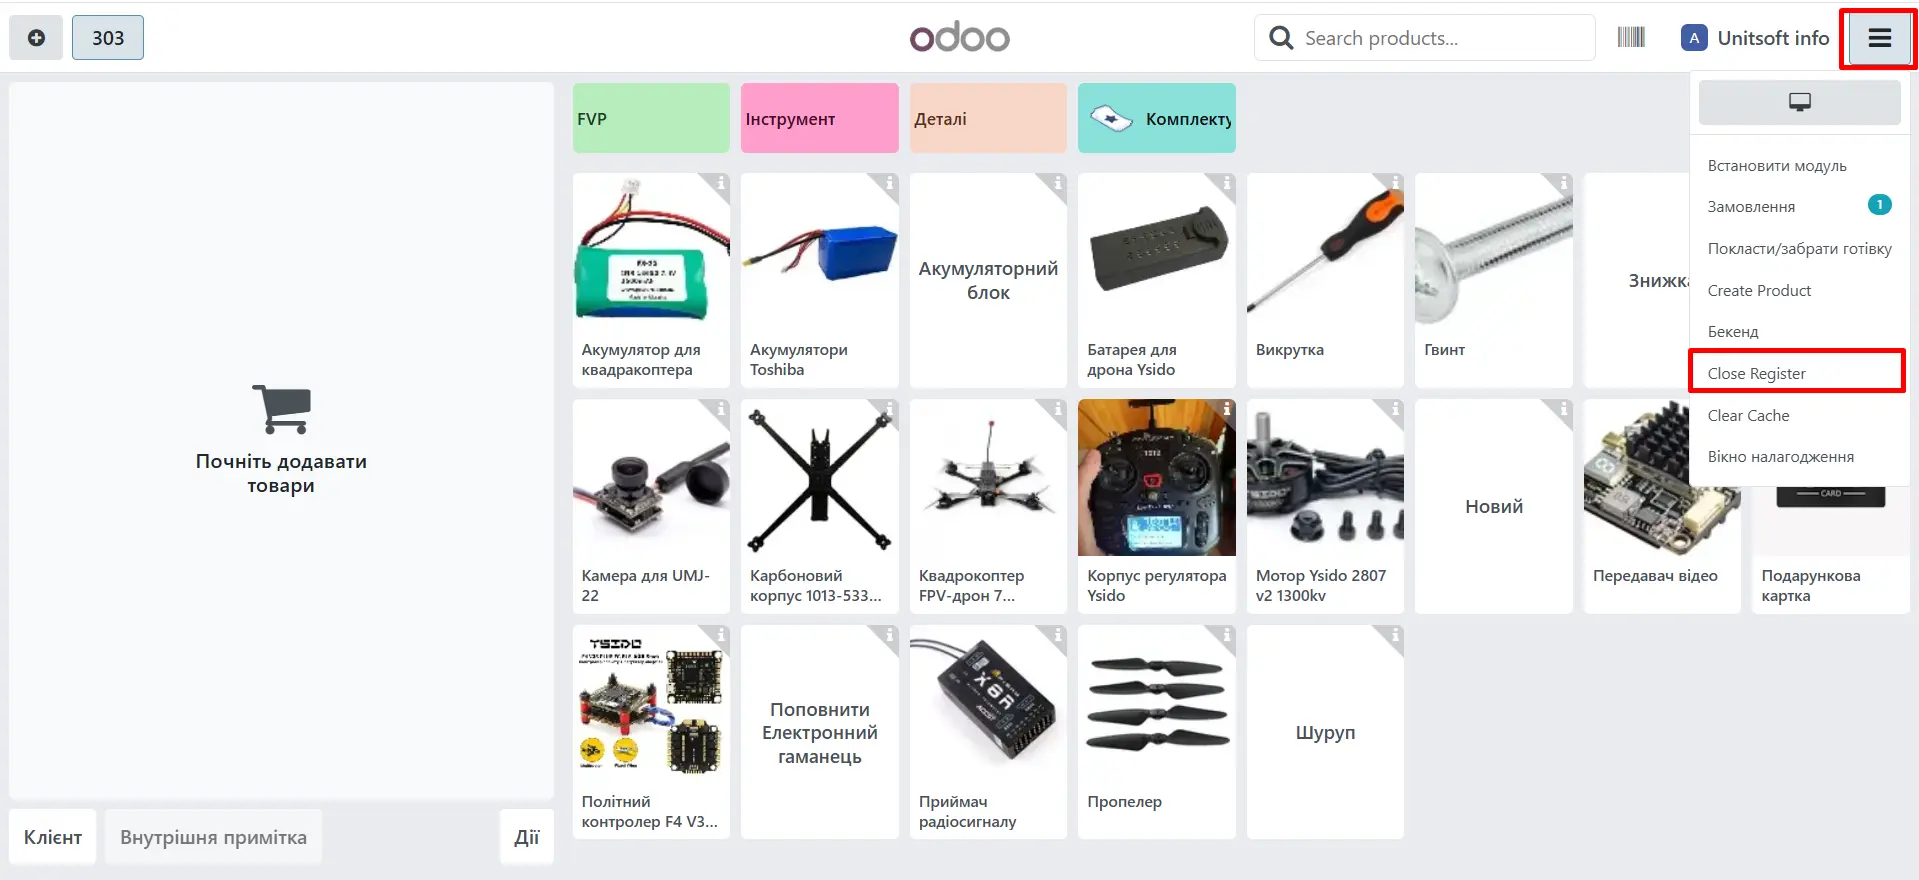
Task: Add Квадрокоптер FPV-дрон product to order
Action: coord(988,506)
